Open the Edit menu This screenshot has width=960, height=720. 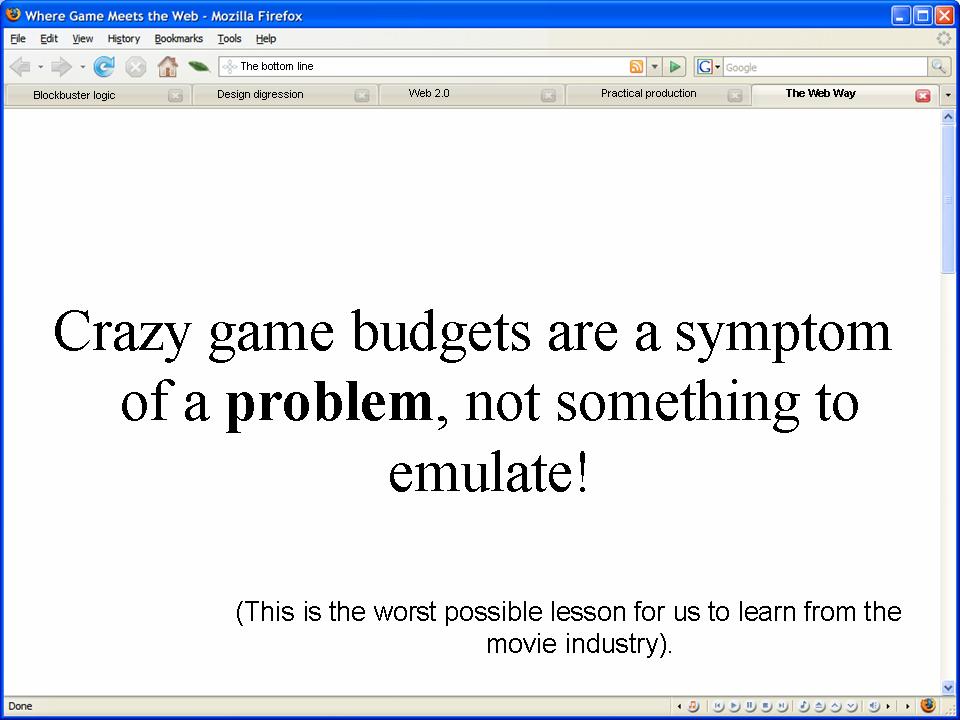tap(49, 39)
